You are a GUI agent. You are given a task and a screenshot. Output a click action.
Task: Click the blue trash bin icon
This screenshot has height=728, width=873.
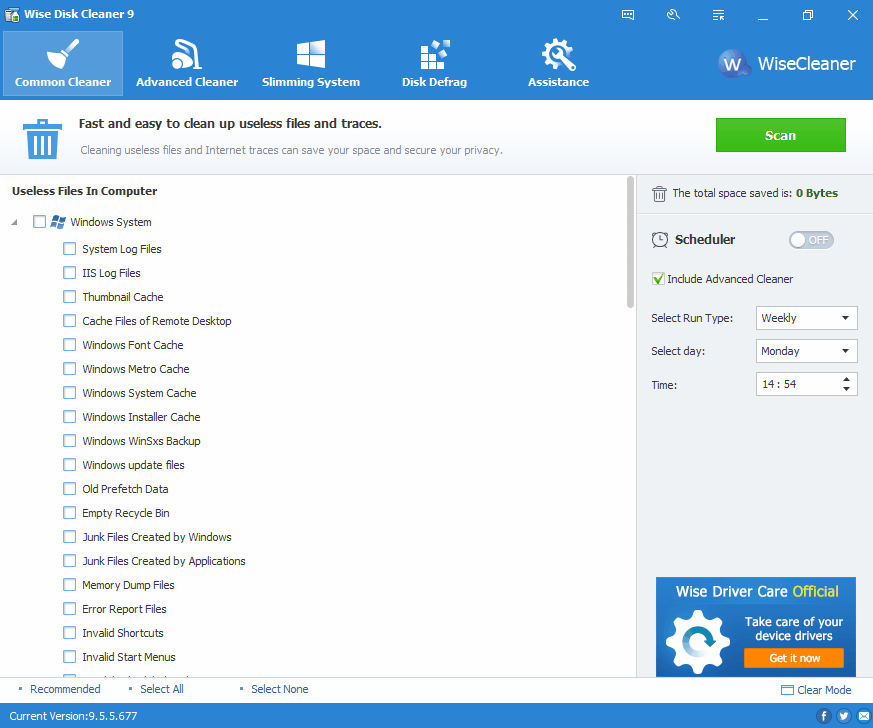(42, 139)
